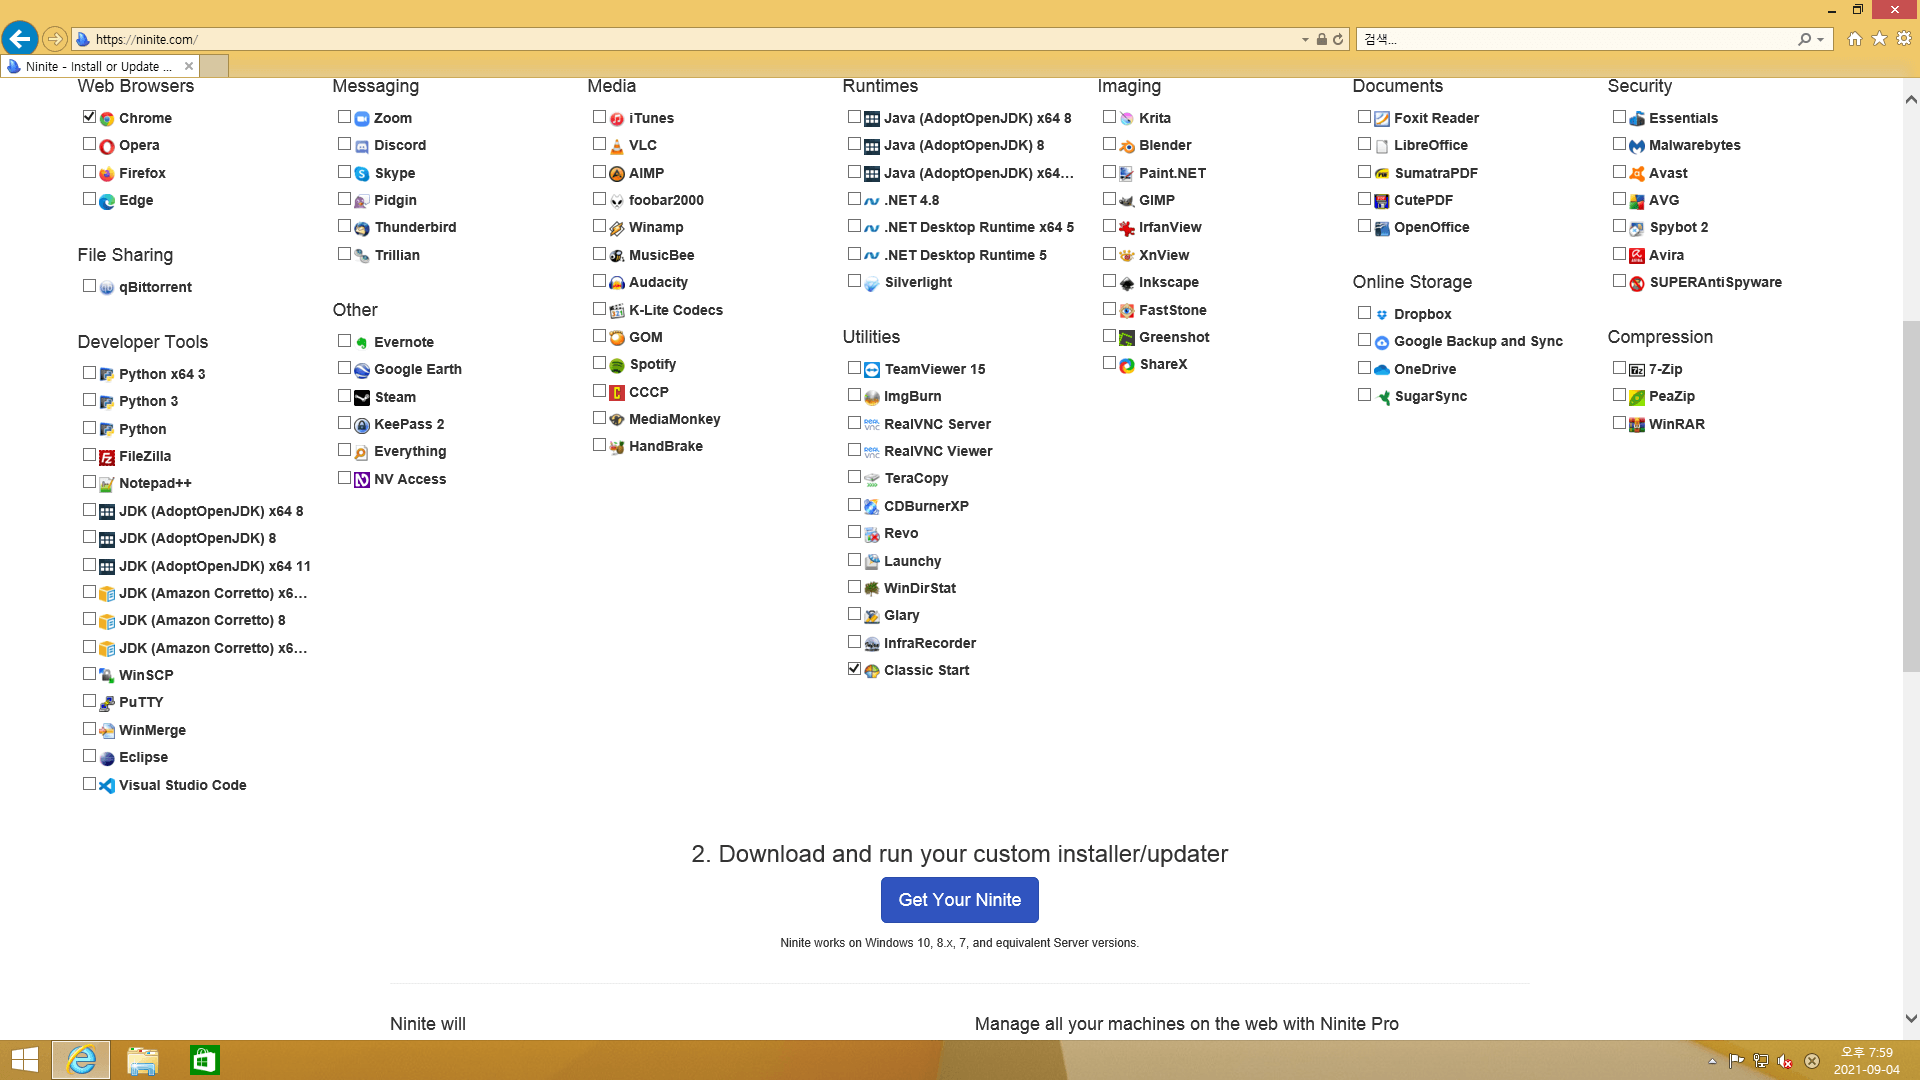Click the Spotify icon
The image size is (1920, 1080).
pyautogui.click(x=617, y=365)
